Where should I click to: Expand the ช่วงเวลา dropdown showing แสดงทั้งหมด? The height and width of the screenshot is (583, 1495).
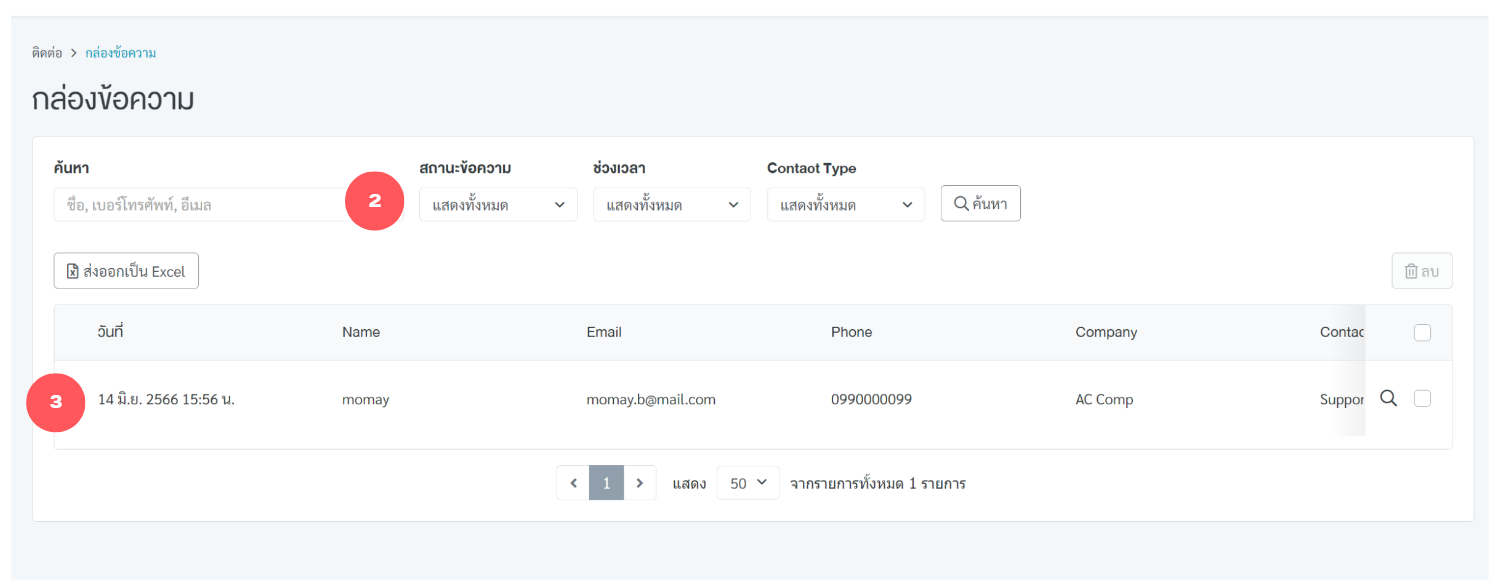pyautogui.click(x=671, y=204)
